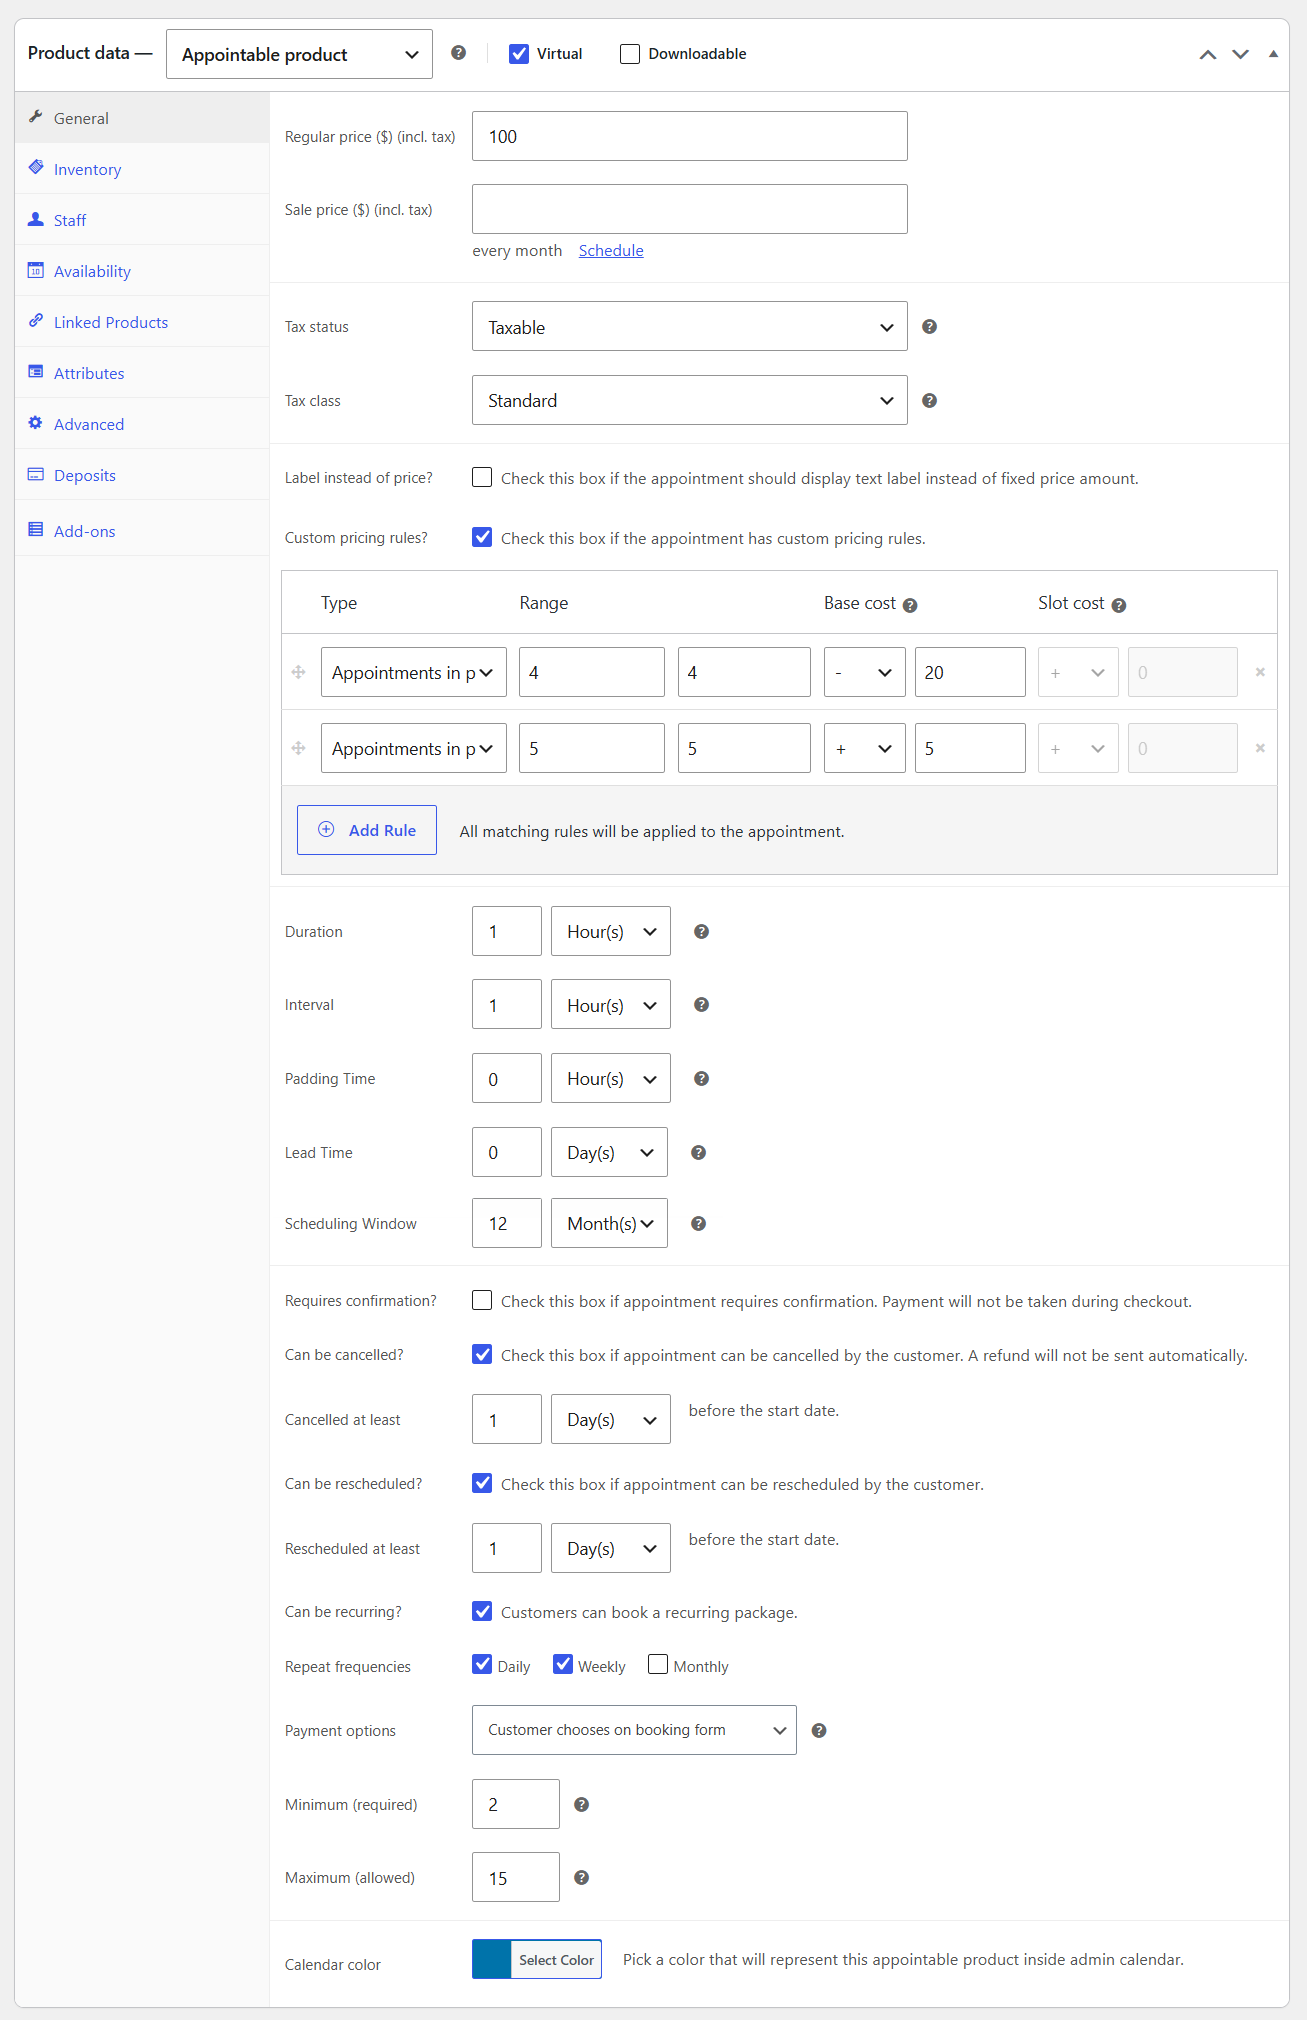Open the Deposits tab
The height and width of the screenshot is (2020, 1307).
pyautogui.click(x=142, y=475)
